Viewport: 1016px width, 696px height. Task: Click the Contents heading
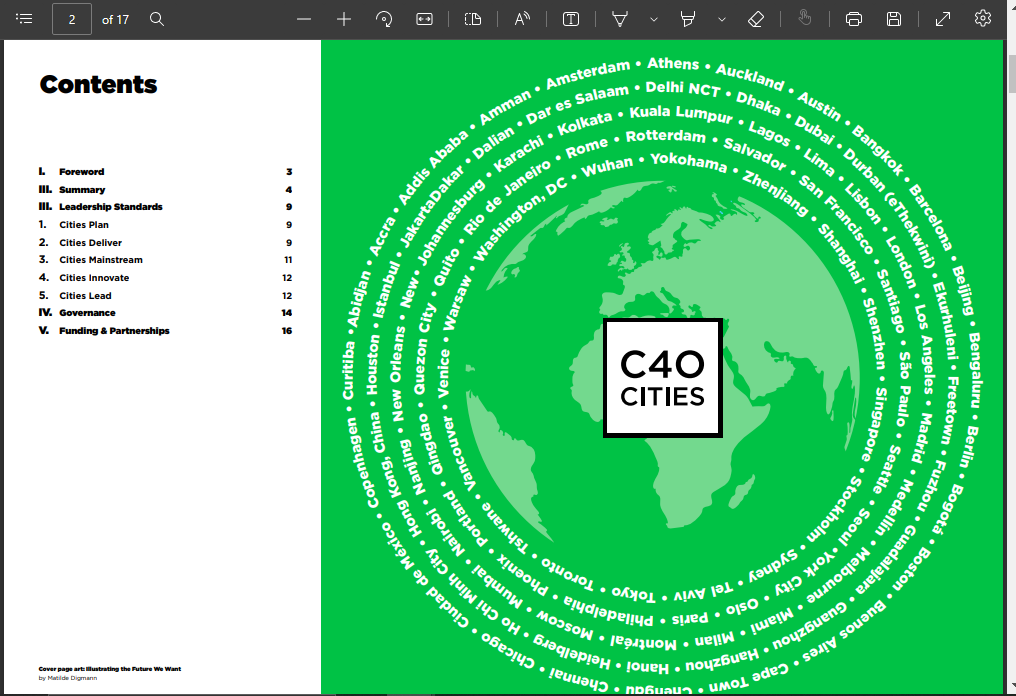tap(98, 85)
